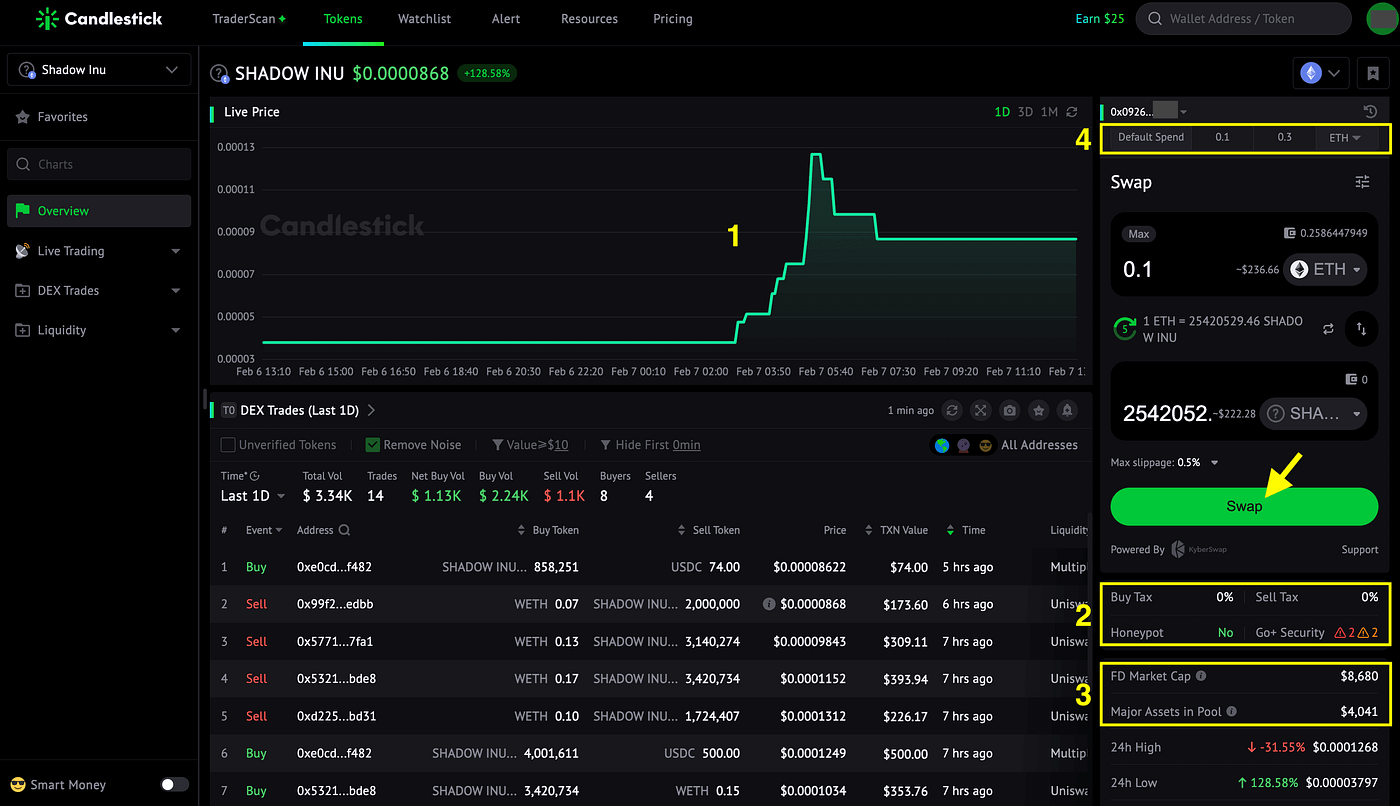Image resolution: width=1400 pixels, height=806 pixels.
Task: Open the ETH default spend currency dropdown
Action: click(x=1345, y=138)
